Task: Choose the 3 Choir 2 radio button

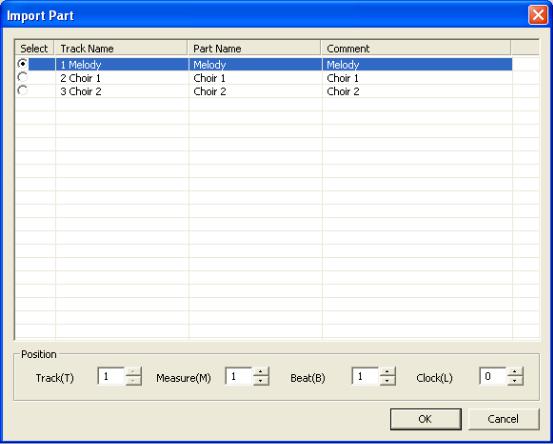Action: (x=22, y=90)
